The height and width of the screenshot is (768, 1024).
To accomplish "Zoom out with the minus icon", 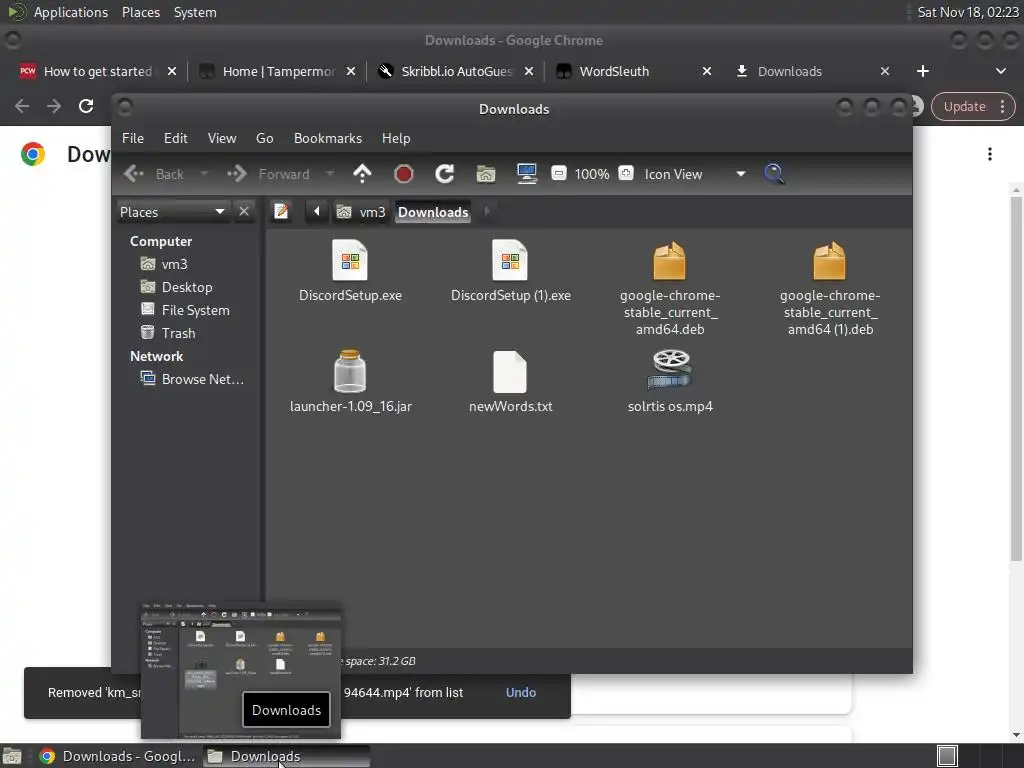I will 558,173.
